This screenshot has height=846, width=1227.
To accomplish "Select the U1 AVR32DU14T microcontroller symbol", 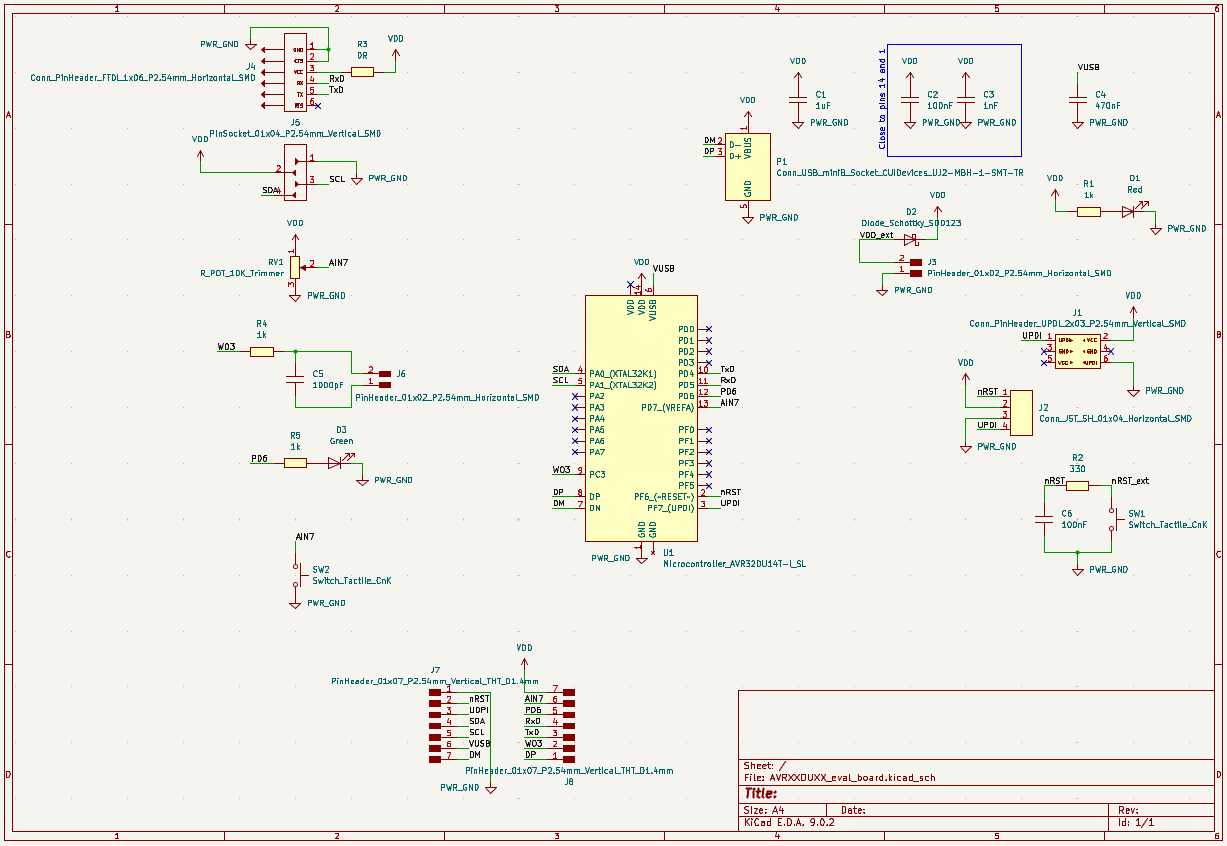I will tap(641, 420).
